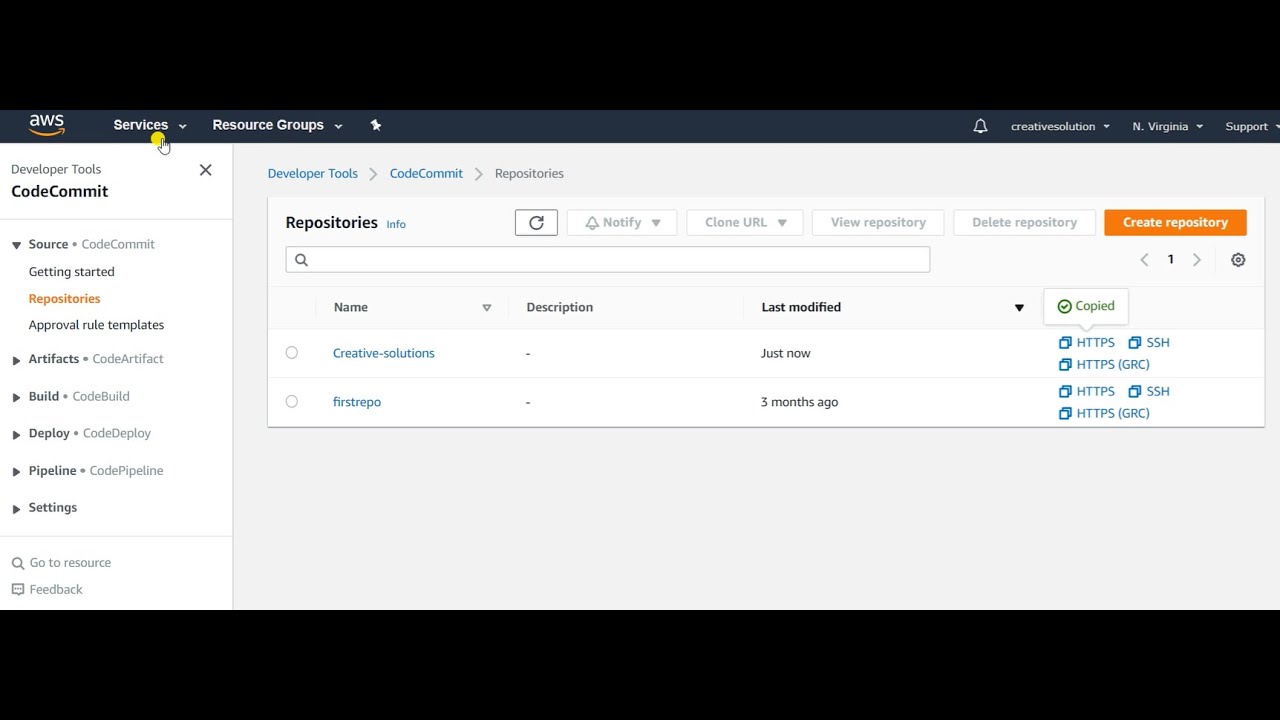Select the firstrepo radio button
Viewport: 1280px width, 720px height.
(292, 402)
